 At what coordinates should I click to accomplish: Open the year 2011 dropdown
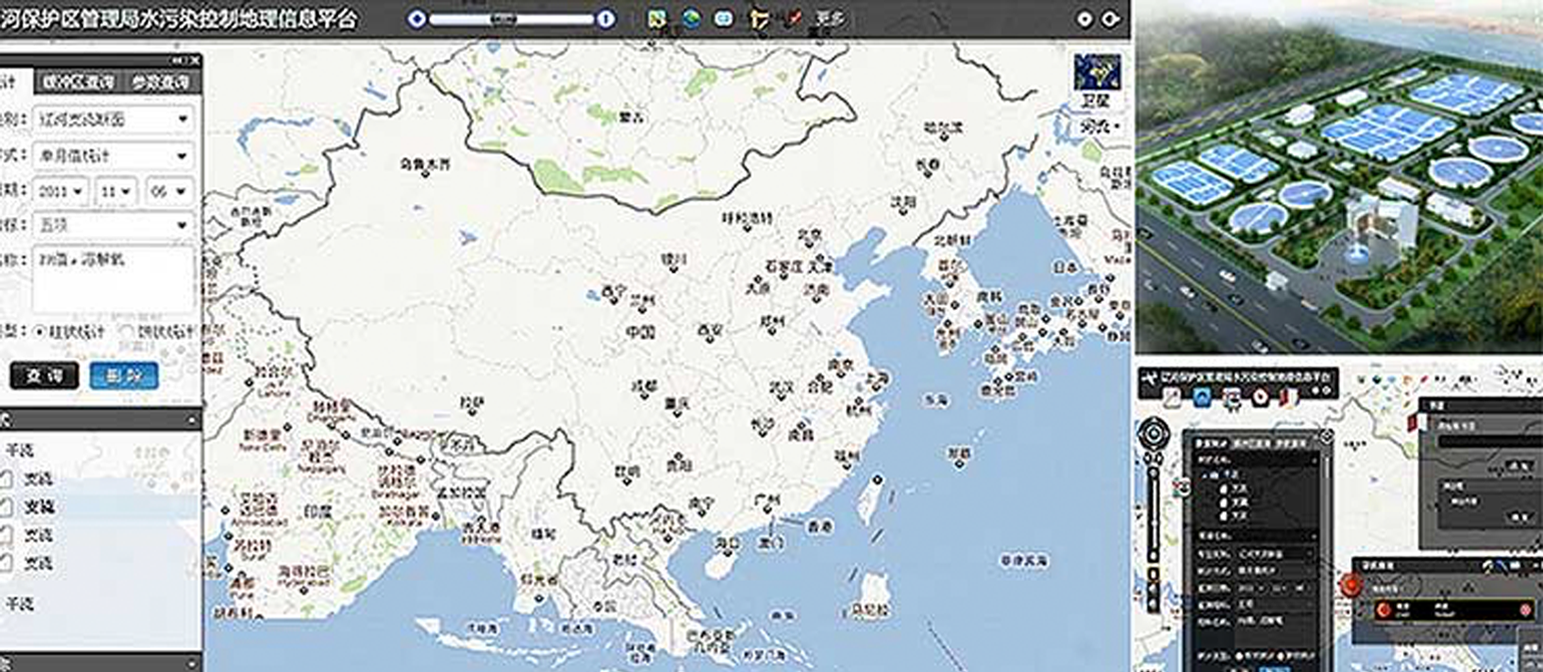click(x=60, y=190)
